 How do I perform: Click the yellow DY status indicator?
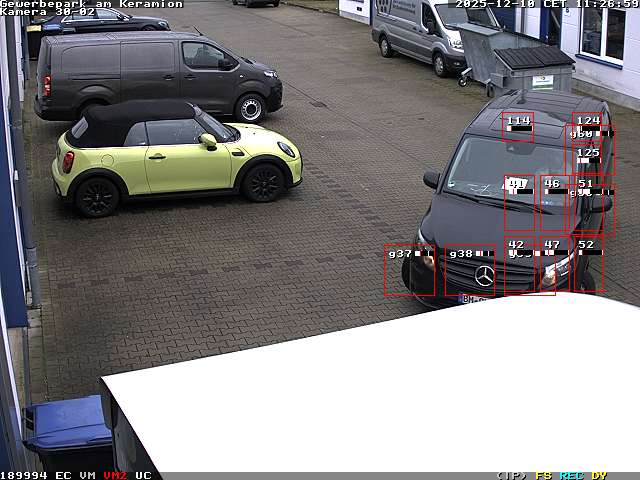[x=599, y=475]
